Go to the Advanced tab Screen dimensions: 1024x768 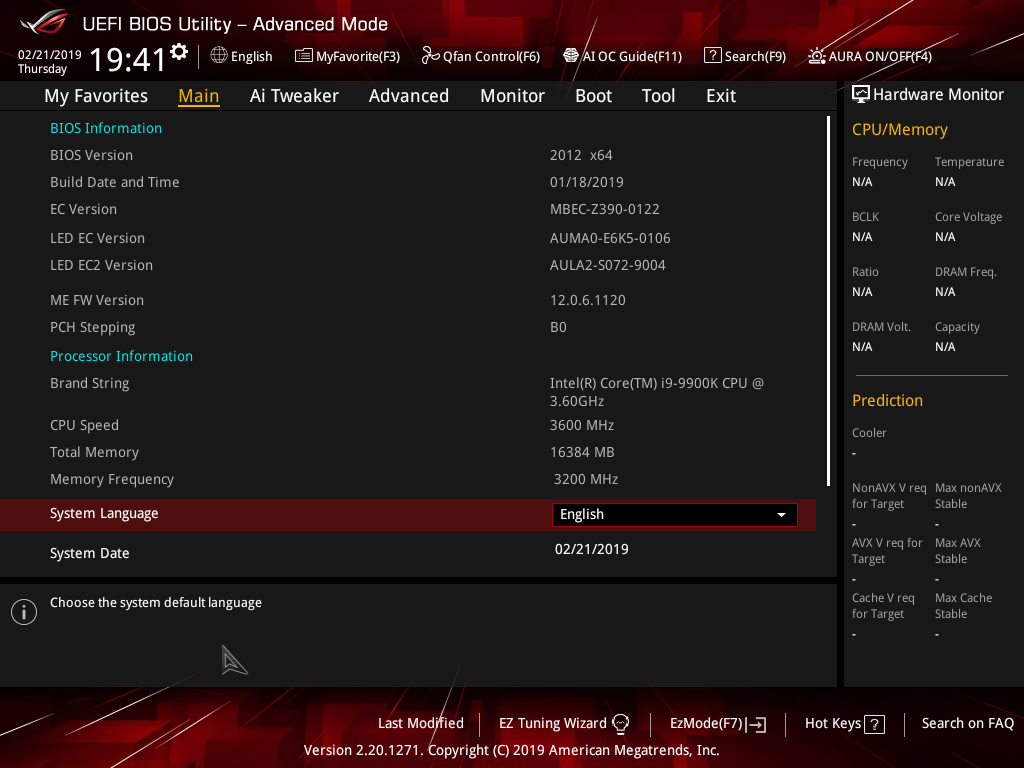pos(409,96)
